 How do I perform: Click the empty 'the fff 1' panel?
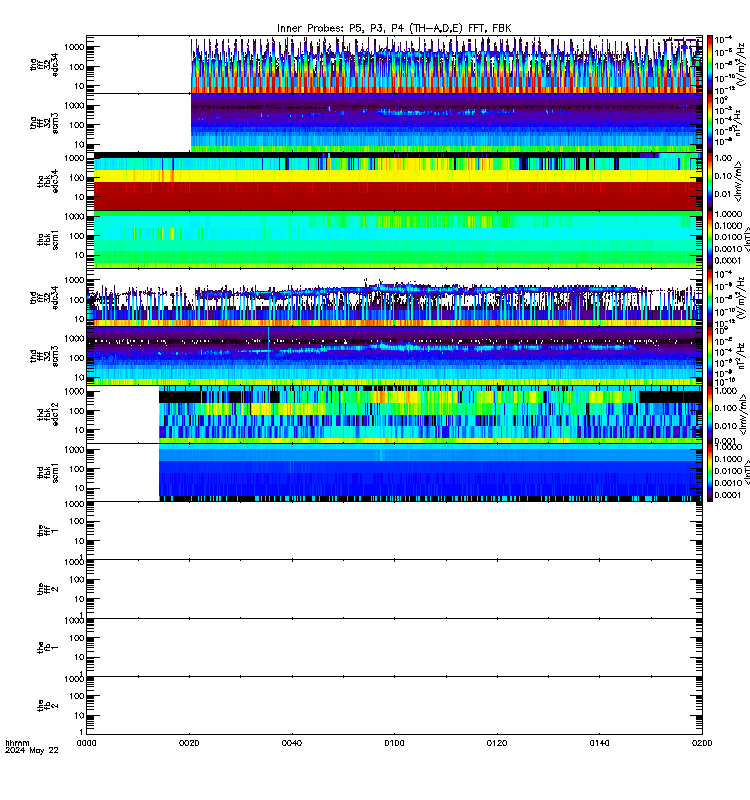394,531
